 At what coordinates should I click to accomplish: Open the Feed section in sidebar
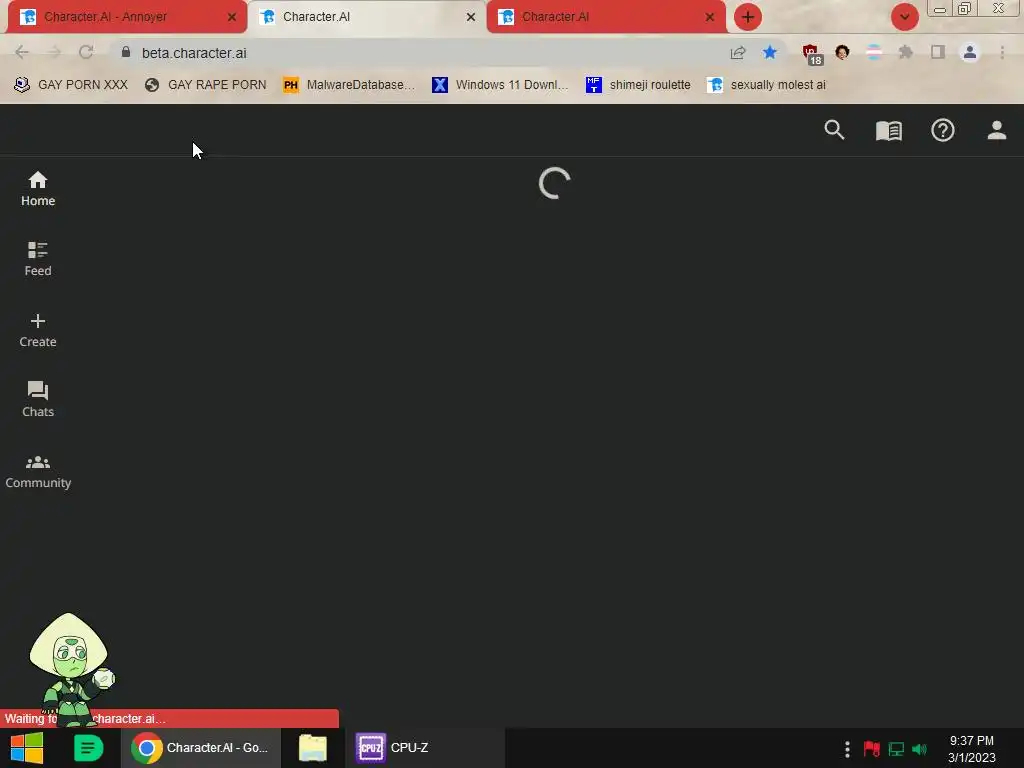point(38,259)
